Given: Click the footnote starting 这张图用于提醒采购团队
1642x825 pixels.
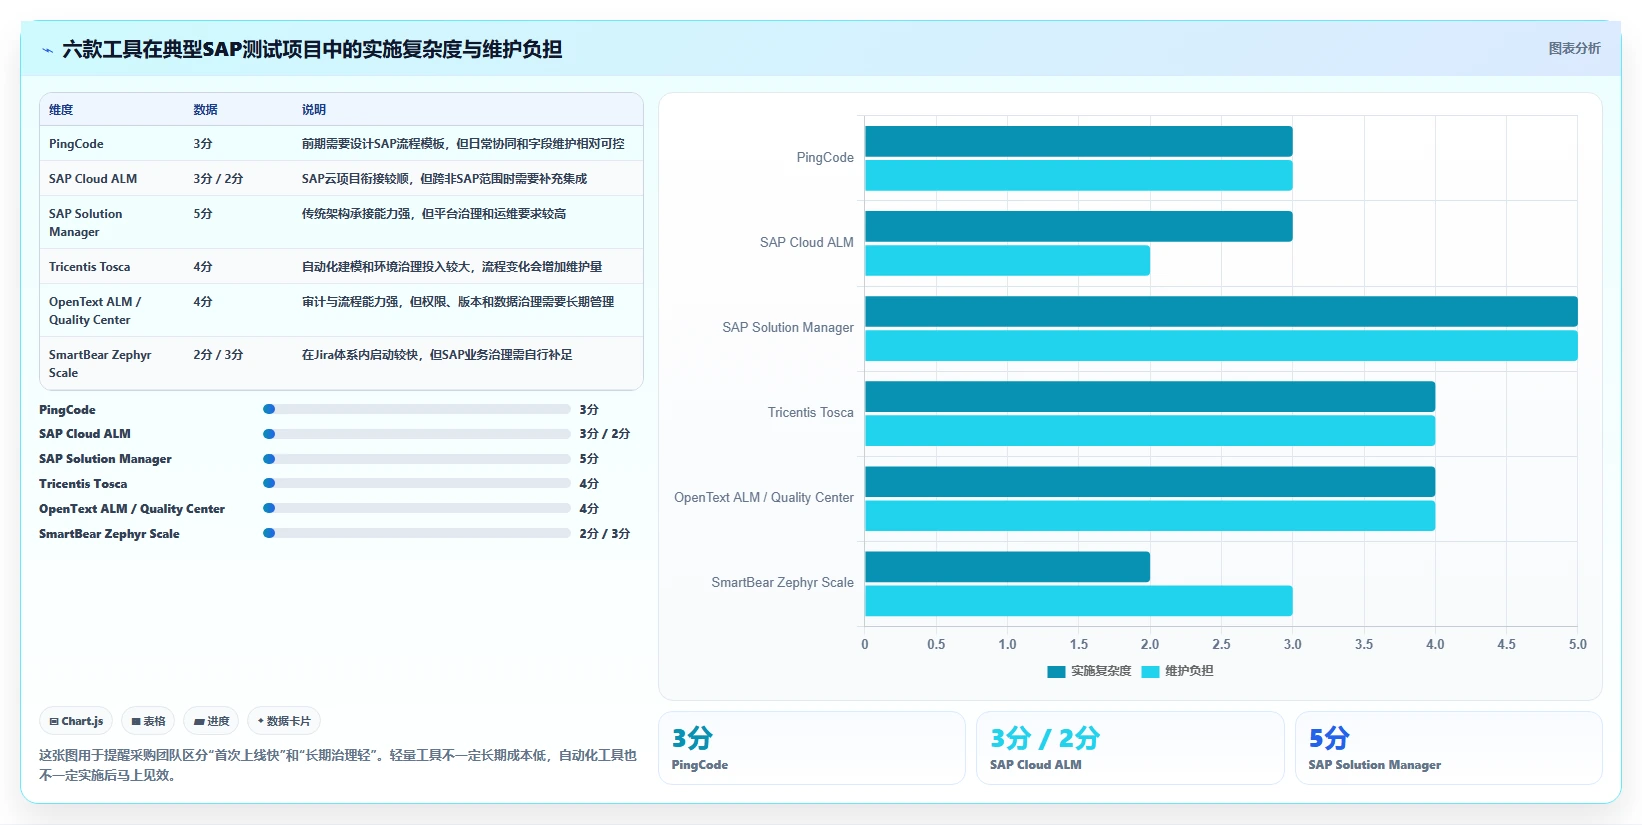Looking at the screenshot, I should [x=338, y=765].
